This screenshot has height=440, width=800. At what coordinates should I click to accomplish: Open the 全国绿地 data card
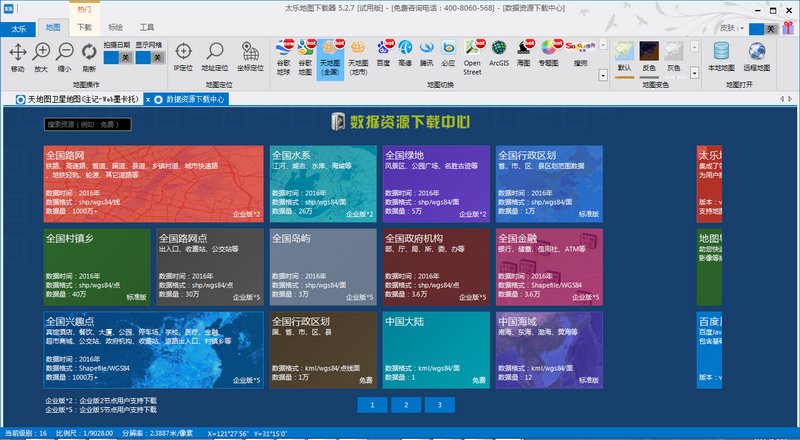436,184
